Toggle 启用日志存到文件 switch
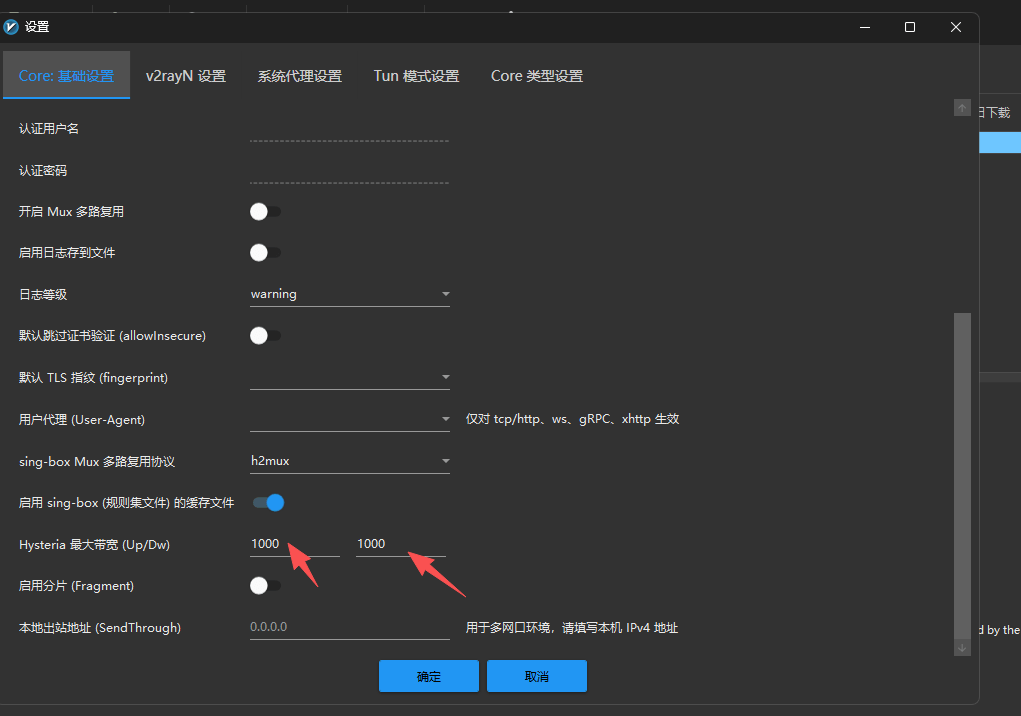Image resolution: width=1021 pixels, height=716 pixels. [x=266, y=253]
